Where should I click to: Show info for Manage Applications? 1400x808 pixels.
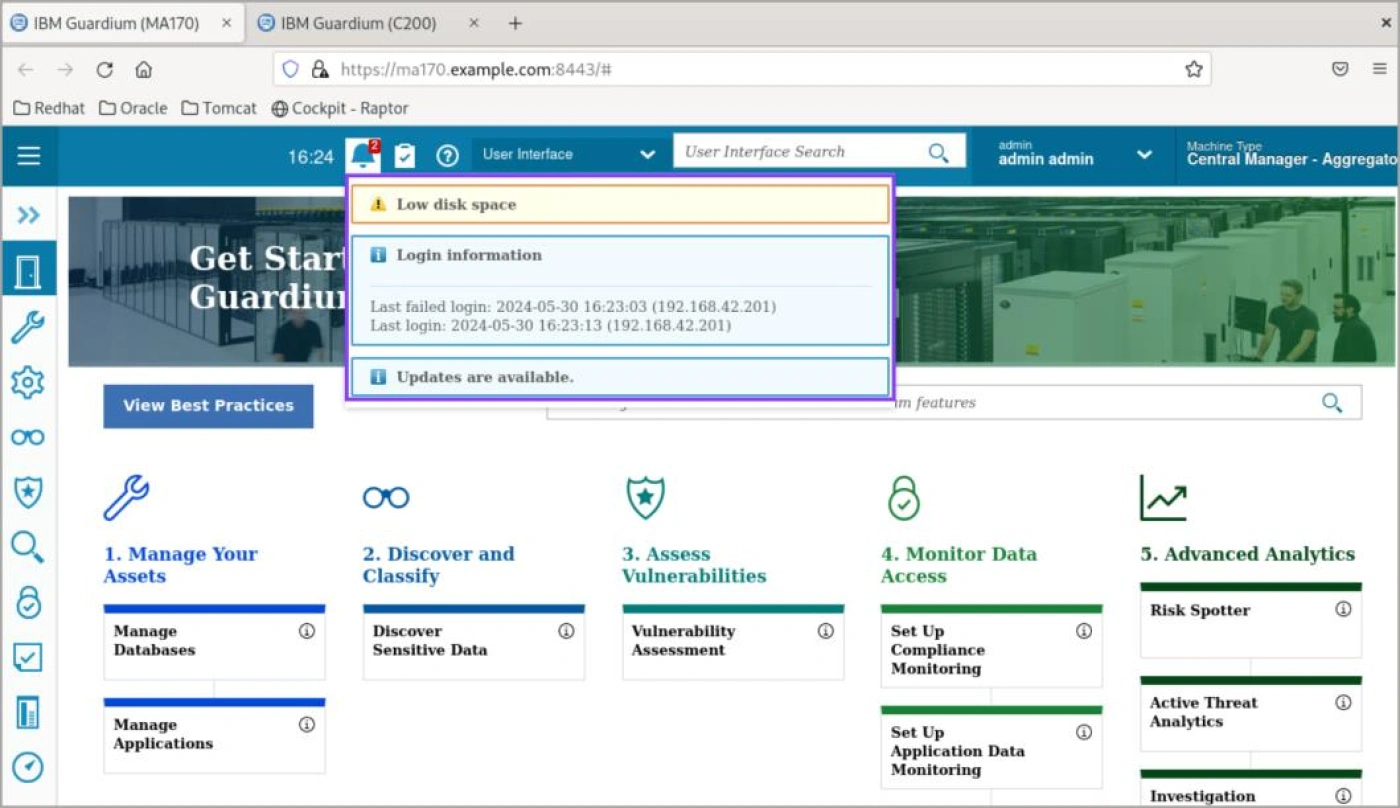307,724
